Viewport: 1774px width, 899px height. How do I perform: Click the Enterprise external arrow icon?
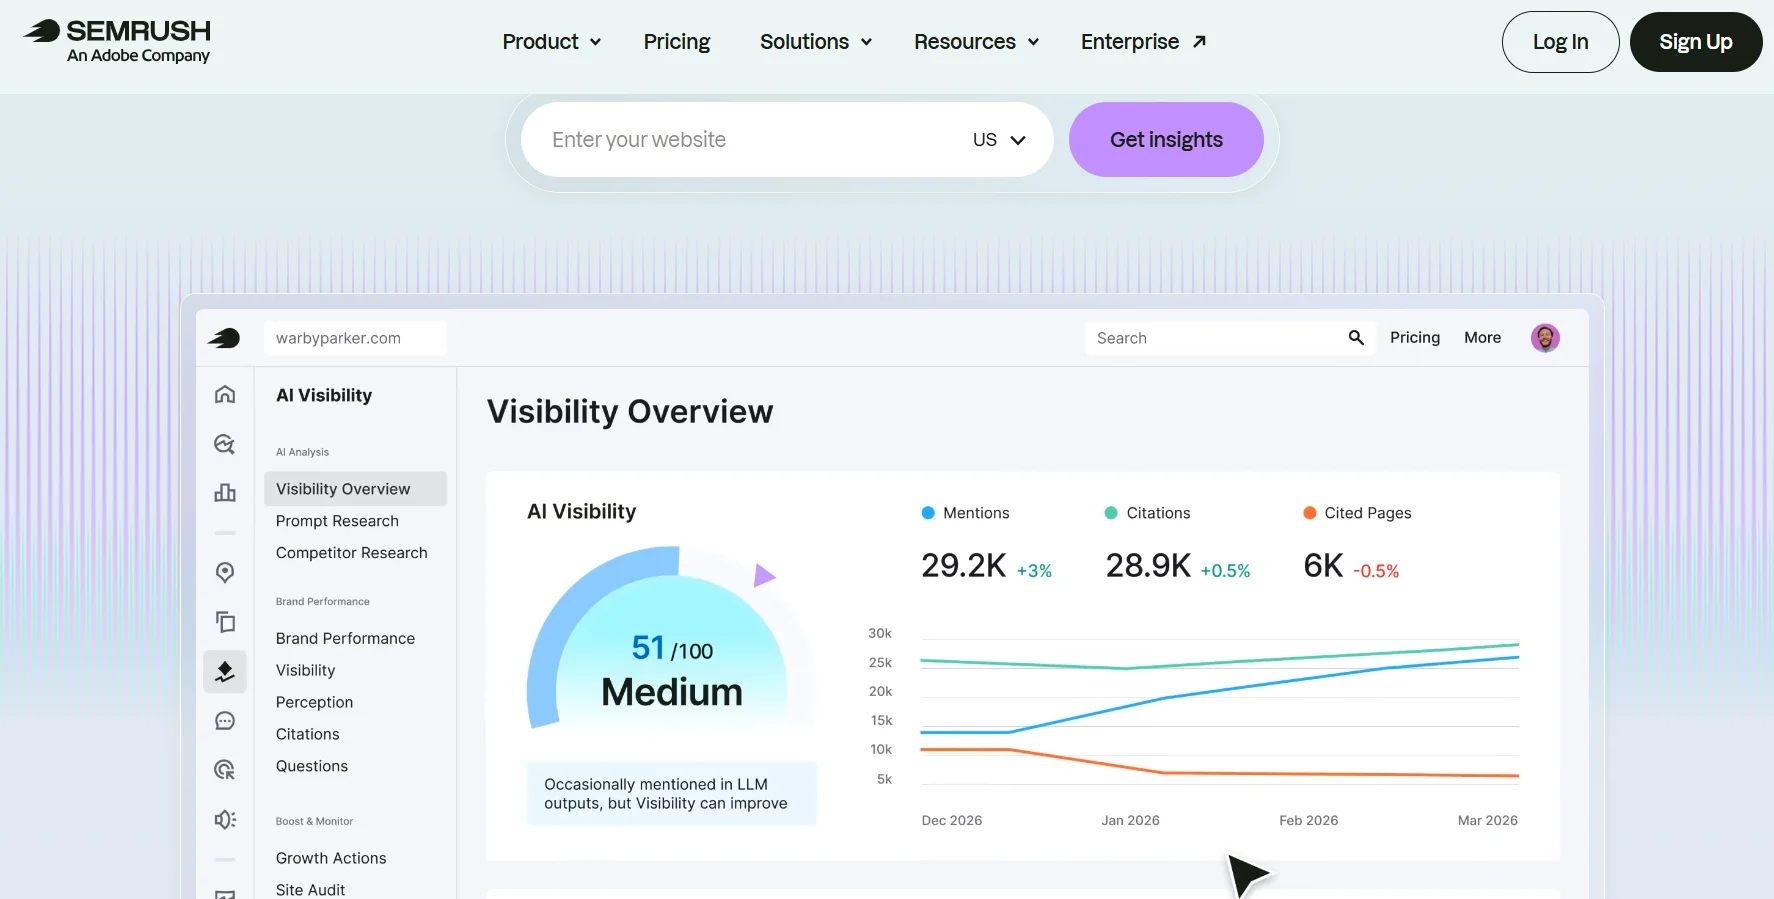click(x=1200, y=42)
